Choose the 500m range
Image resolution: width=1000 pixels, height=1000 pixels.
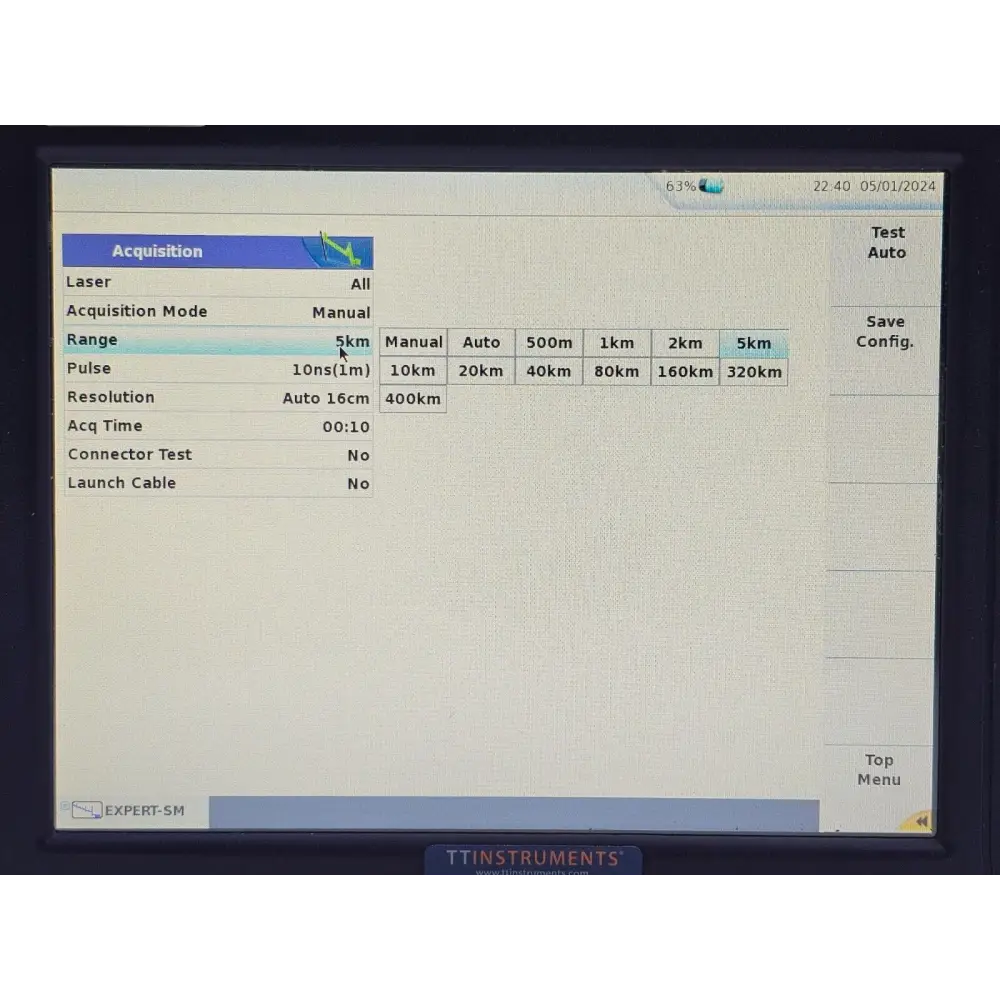[x=548, y=342]
